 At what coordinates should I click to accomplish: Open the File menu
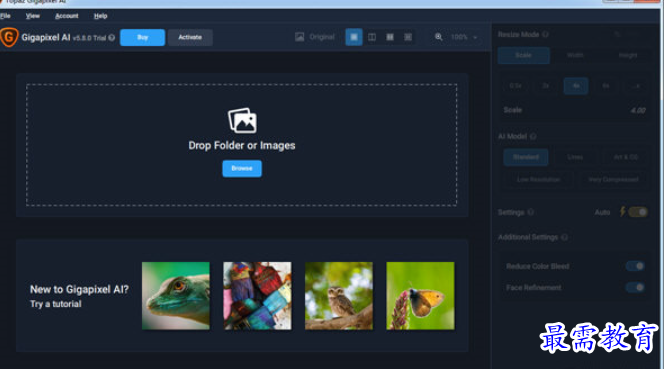click(x=6, y=16)
